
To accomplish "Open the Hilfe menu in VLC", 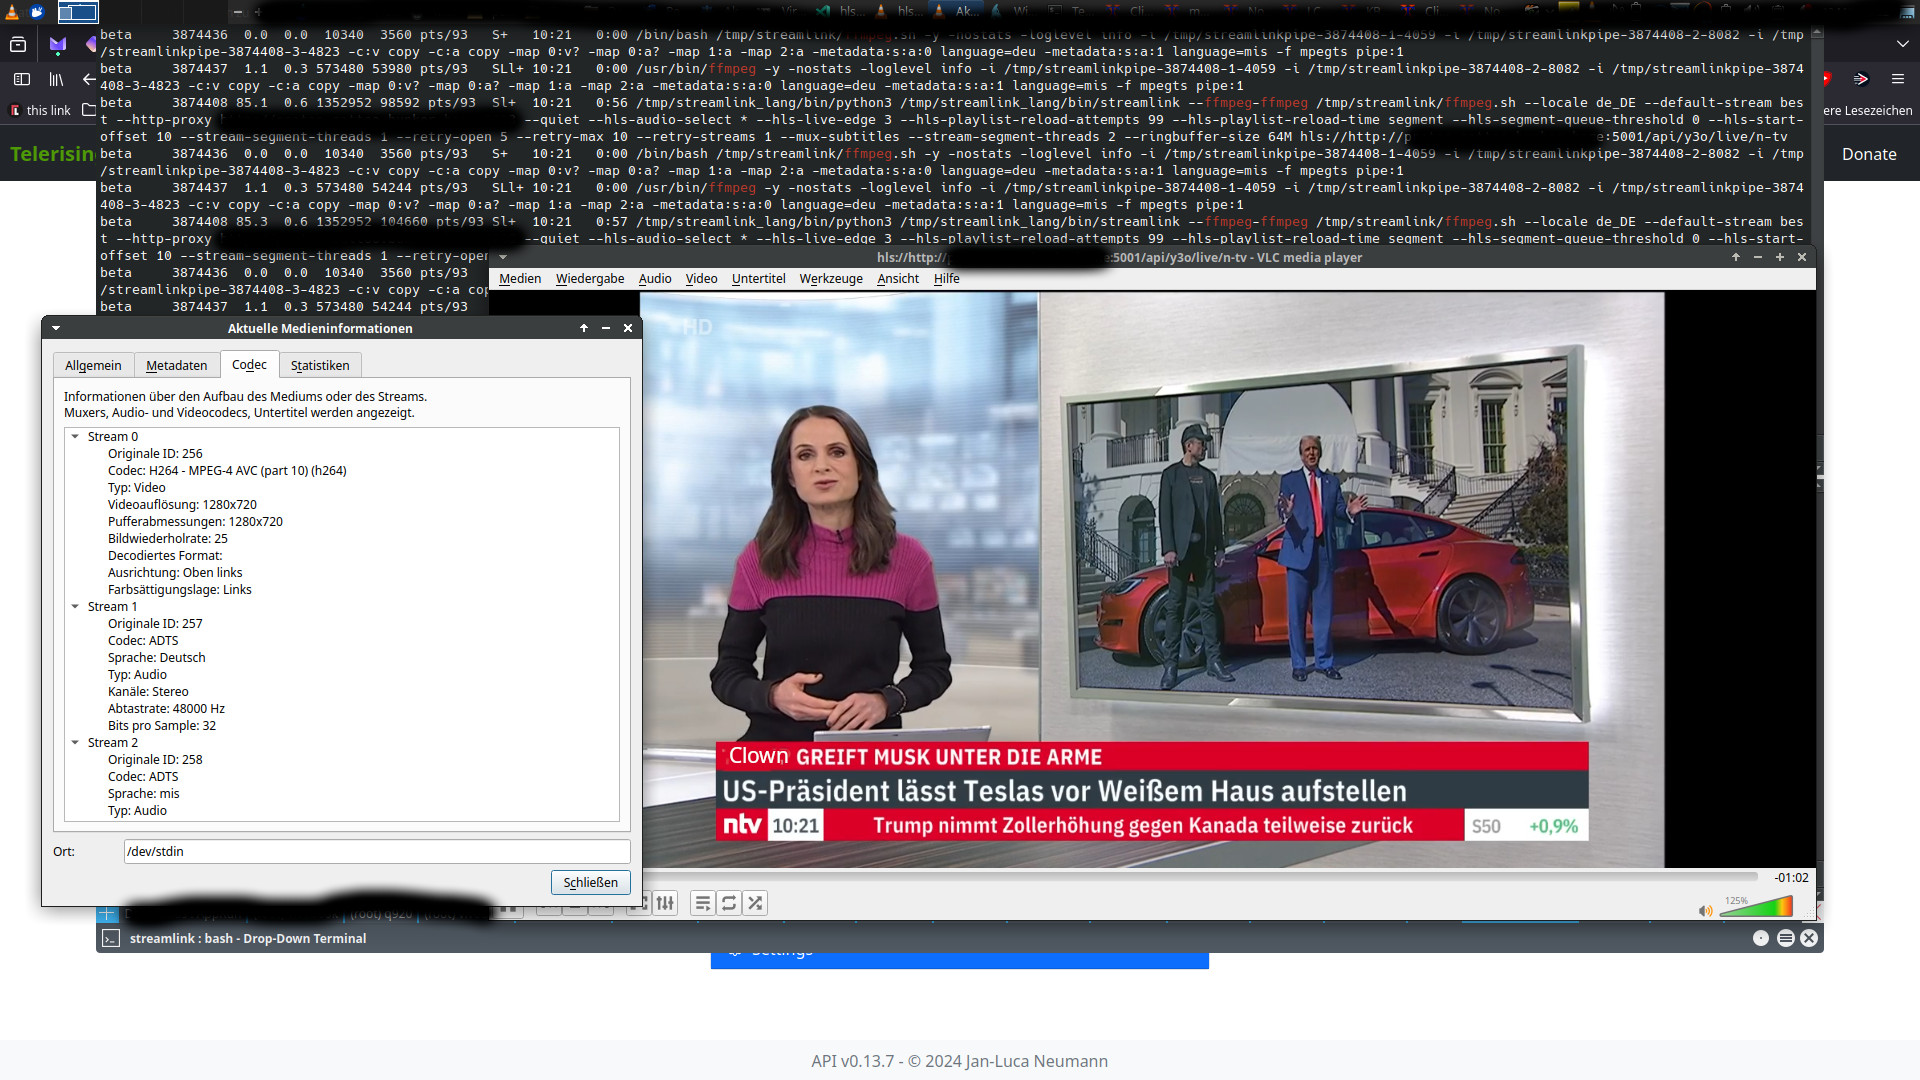I will 946,279.
